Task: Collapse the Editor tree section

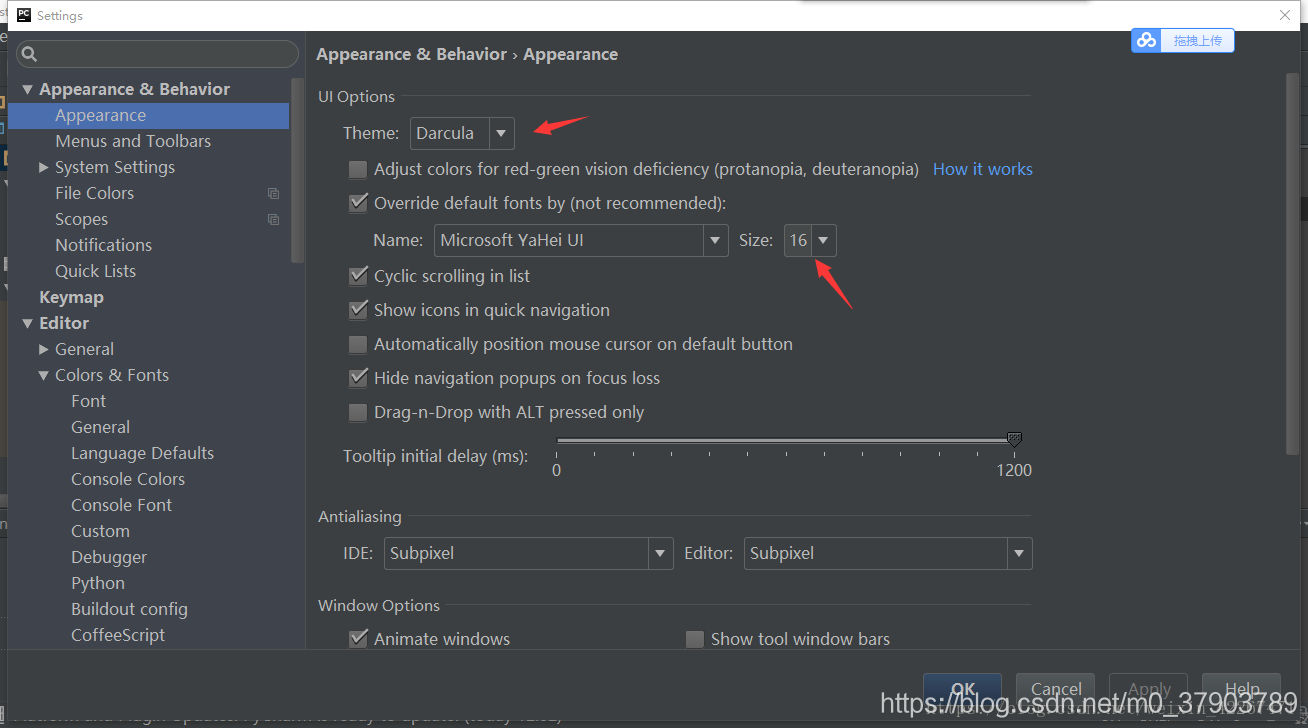Action: pyautogui.click(x=27, y=324)
